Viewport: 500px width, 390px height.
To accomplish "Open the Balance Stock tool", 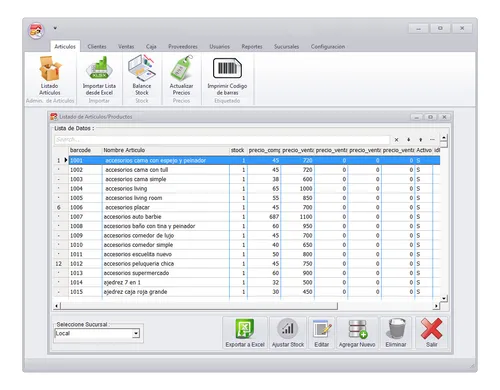I will [142, 76].
